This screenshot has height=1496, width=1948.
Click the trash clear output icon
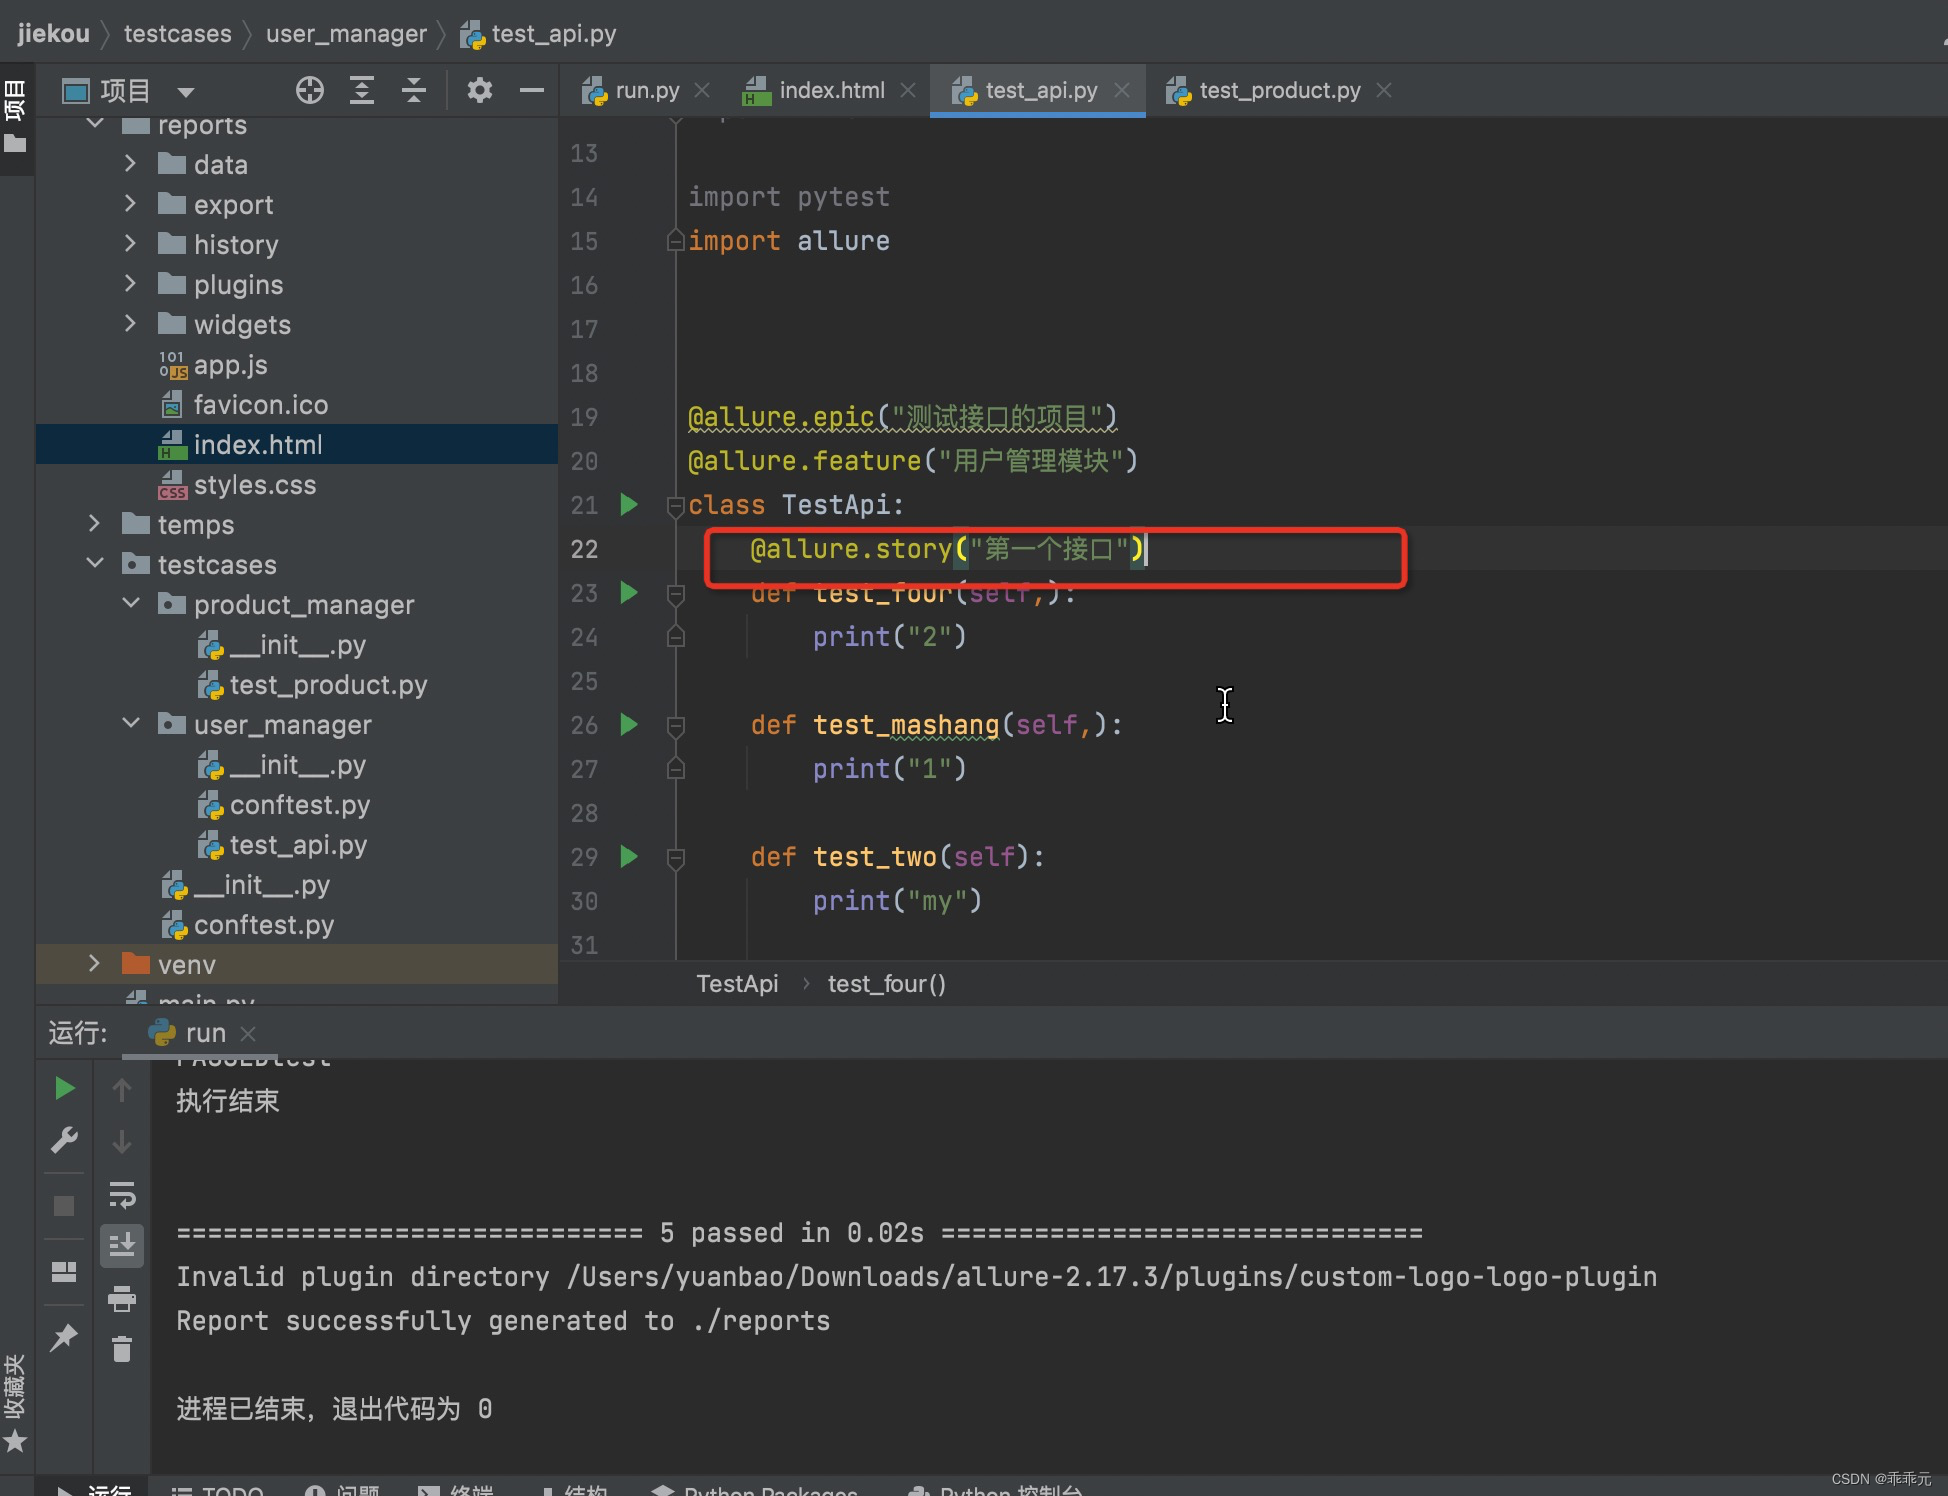tap(122, 1350)
